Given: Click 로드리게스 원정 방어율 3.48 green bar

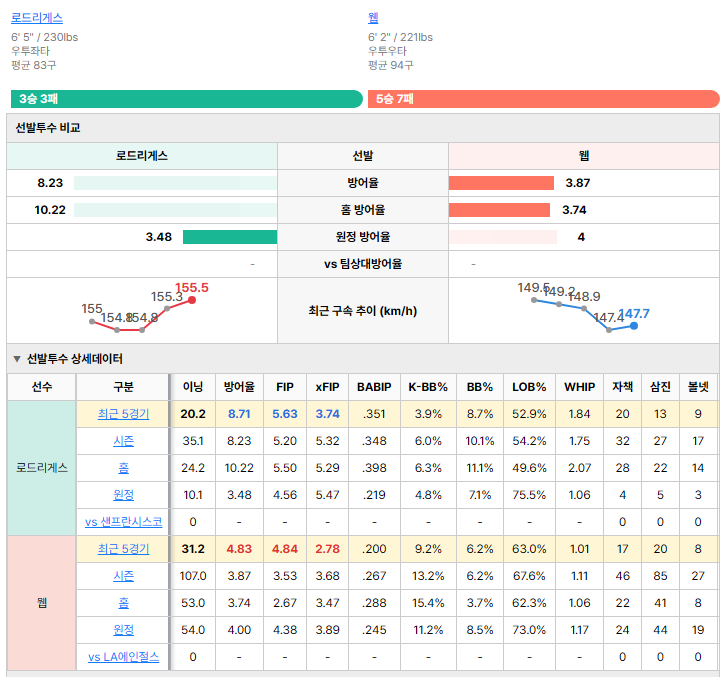Looking at the screenshot, I should [x=230, y=237].
